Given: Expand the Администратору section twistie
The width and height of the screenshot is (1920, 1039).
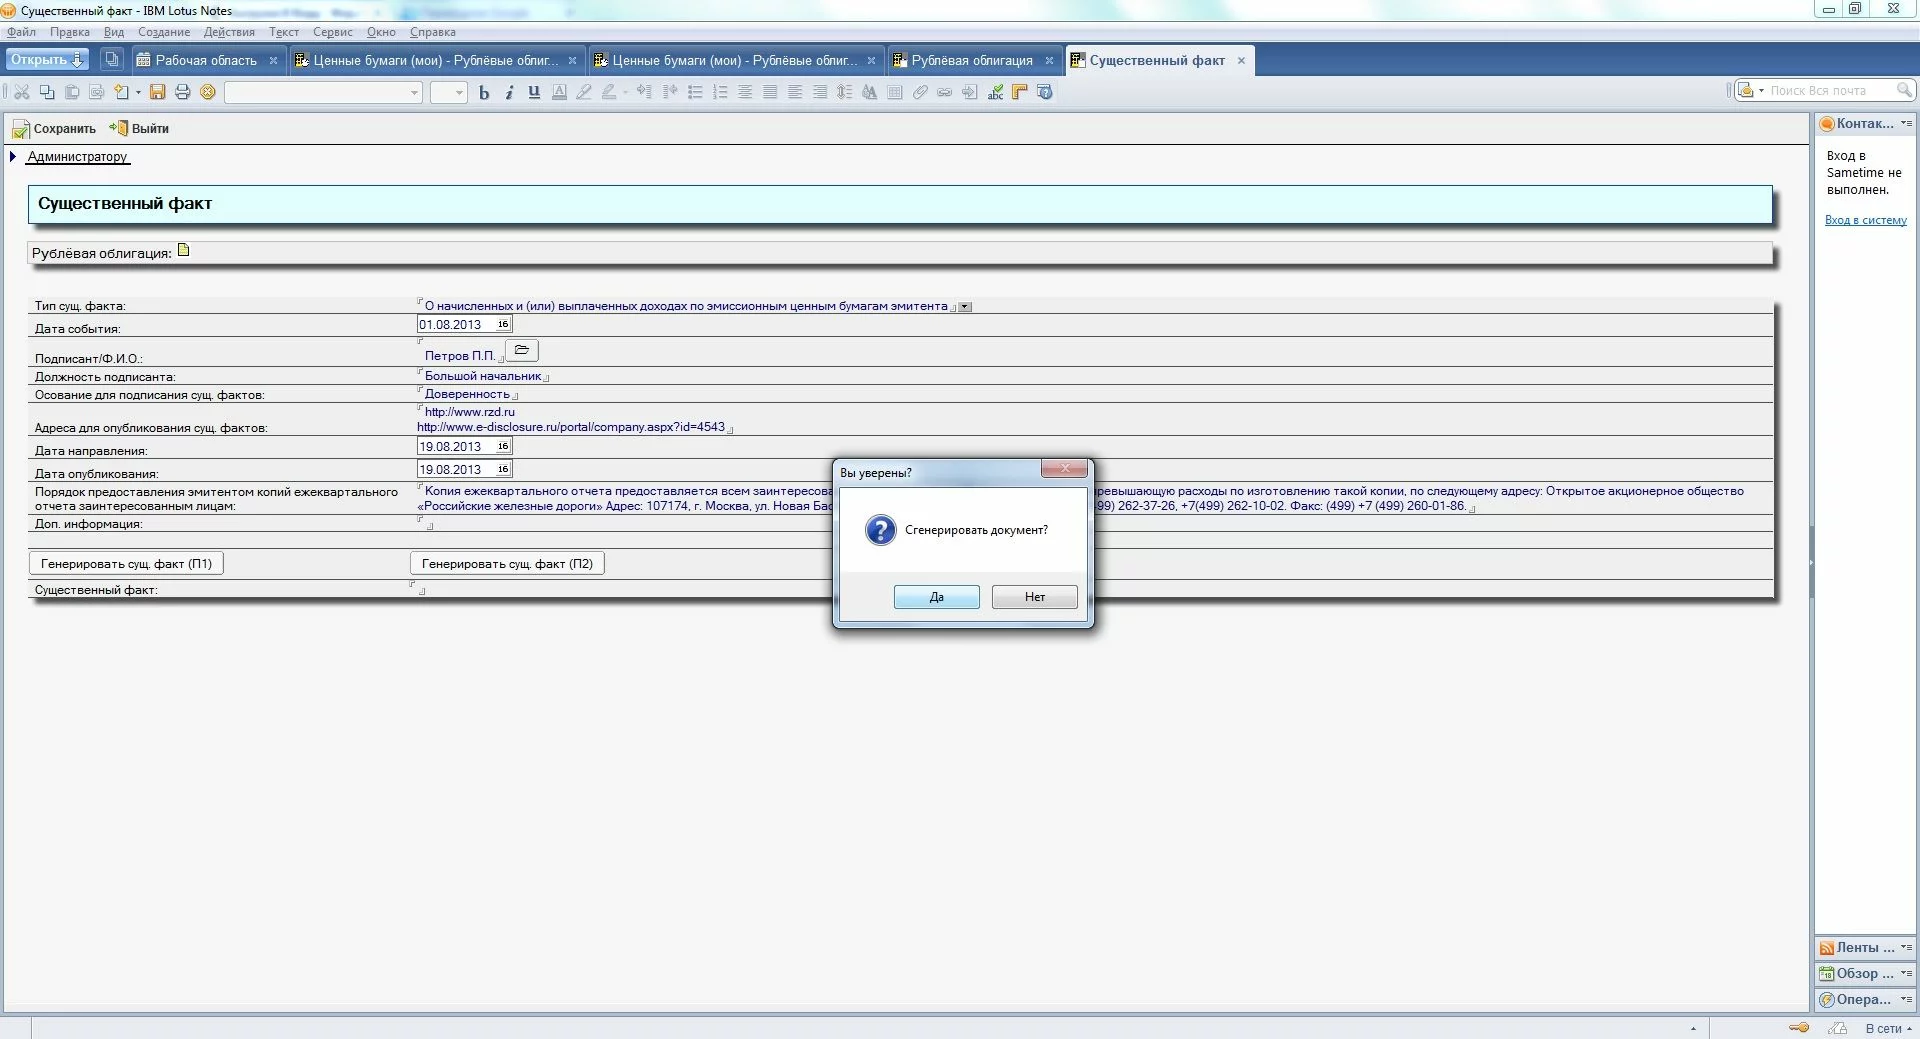Looking at the screenshot, I should [x=13, y=157].
